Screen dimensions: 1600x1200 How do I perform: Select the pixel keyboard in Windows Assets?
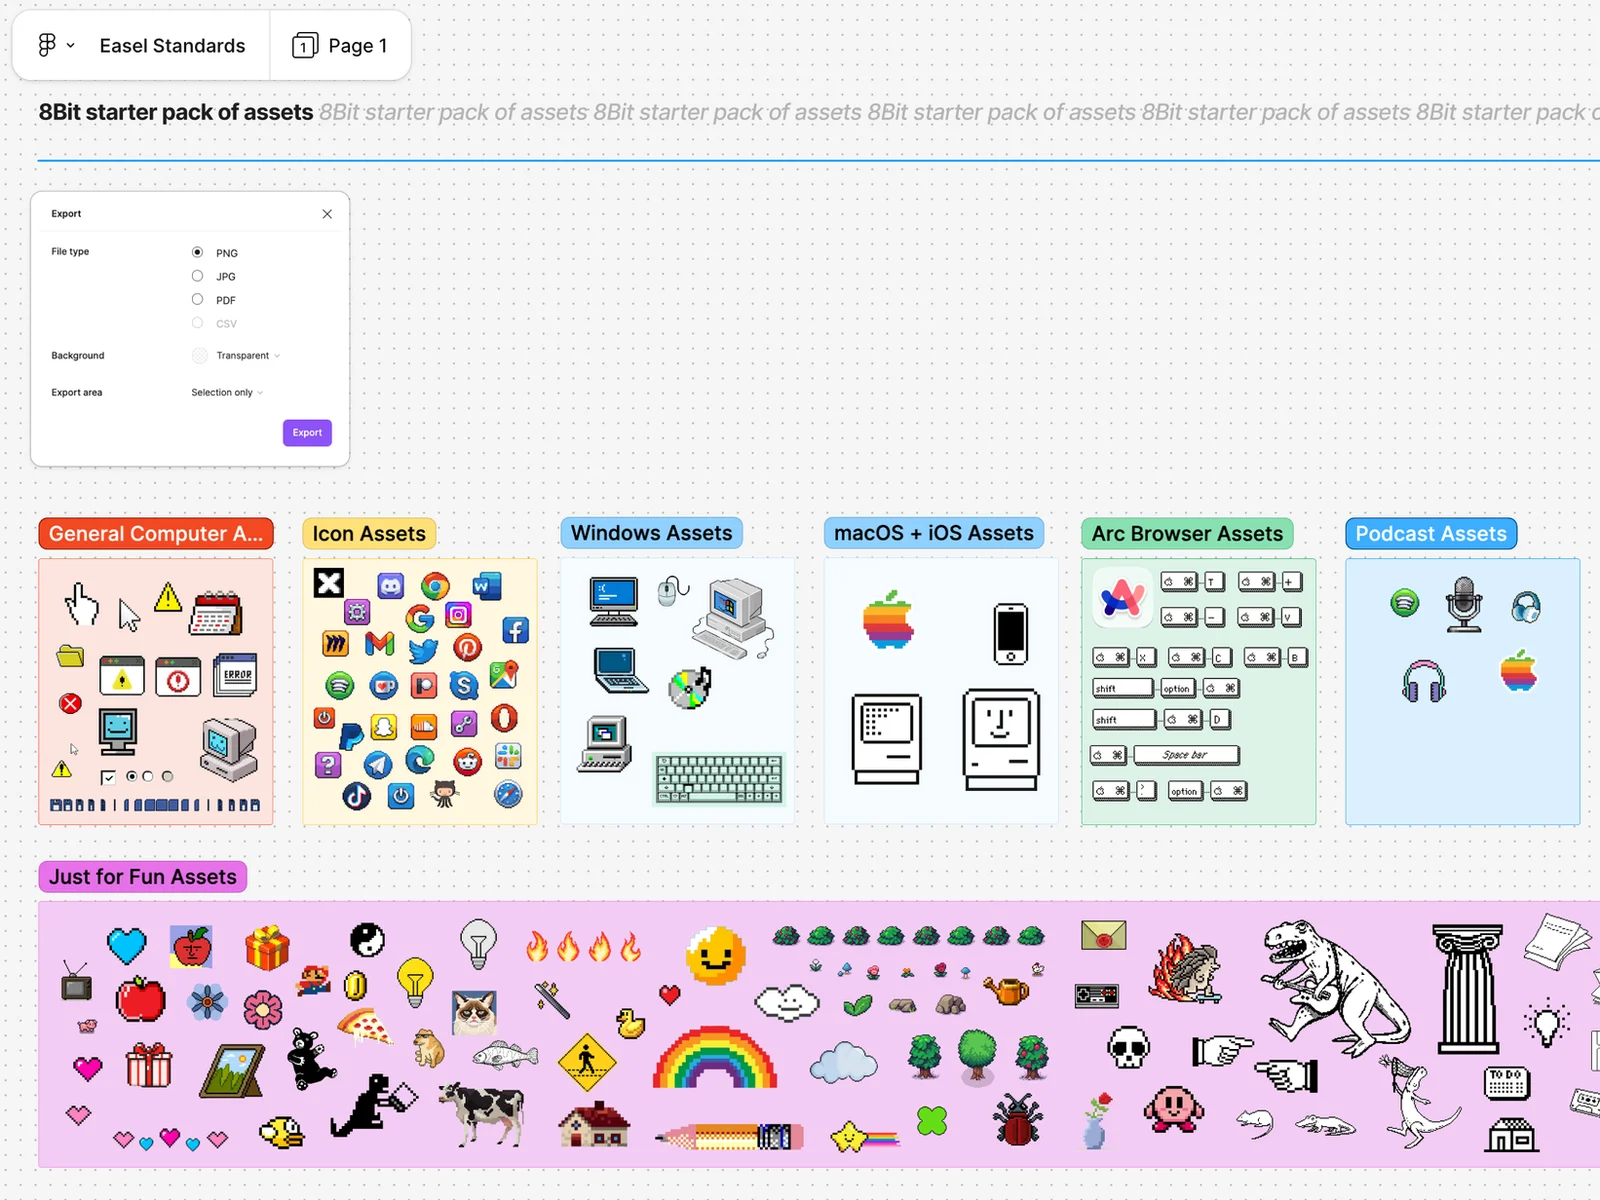[x=719, y=779]
